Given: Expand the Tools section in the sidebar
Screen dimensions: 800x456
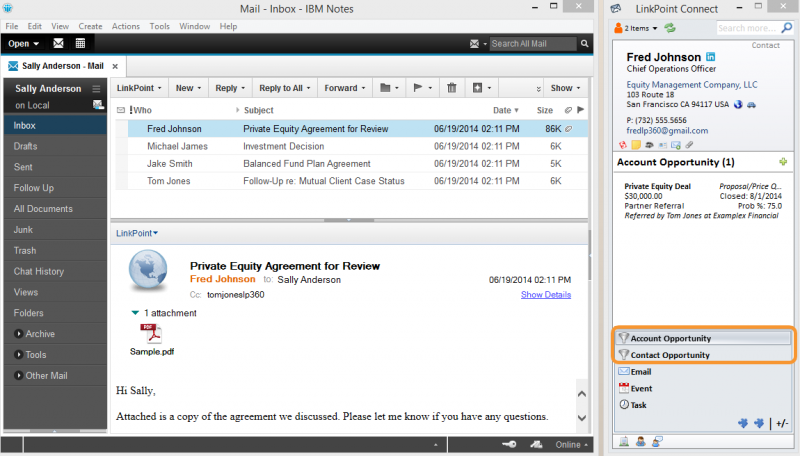Looking at the screenshot, I should pyautogui.click(x=18, y=354).
